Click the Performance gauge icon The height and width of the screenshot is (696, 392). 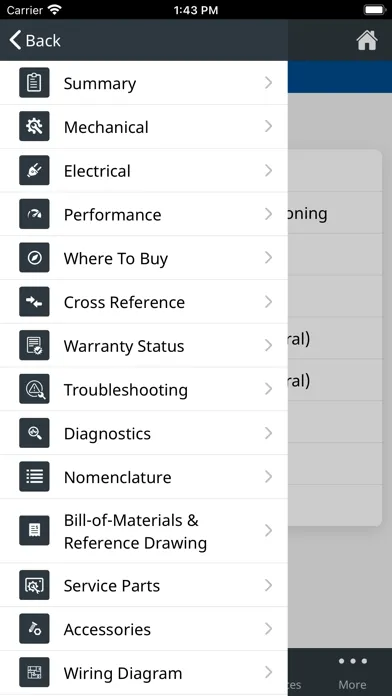tap(34, 214)
